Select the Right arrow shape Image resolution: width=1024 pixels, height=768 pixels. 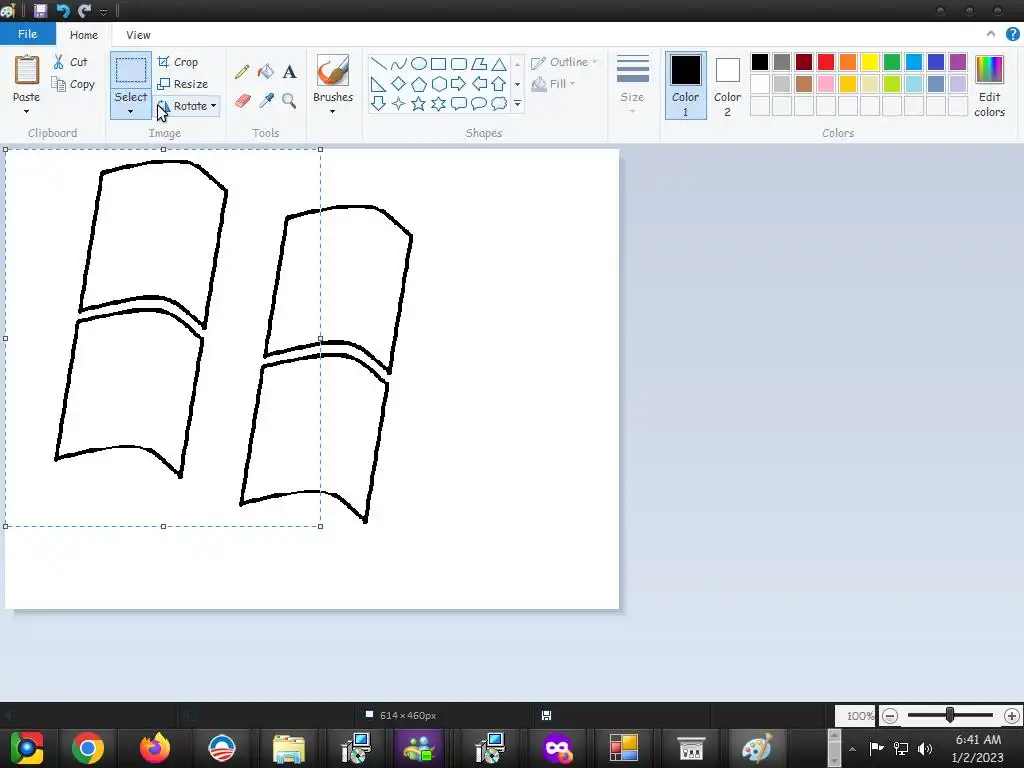(458, 84)
